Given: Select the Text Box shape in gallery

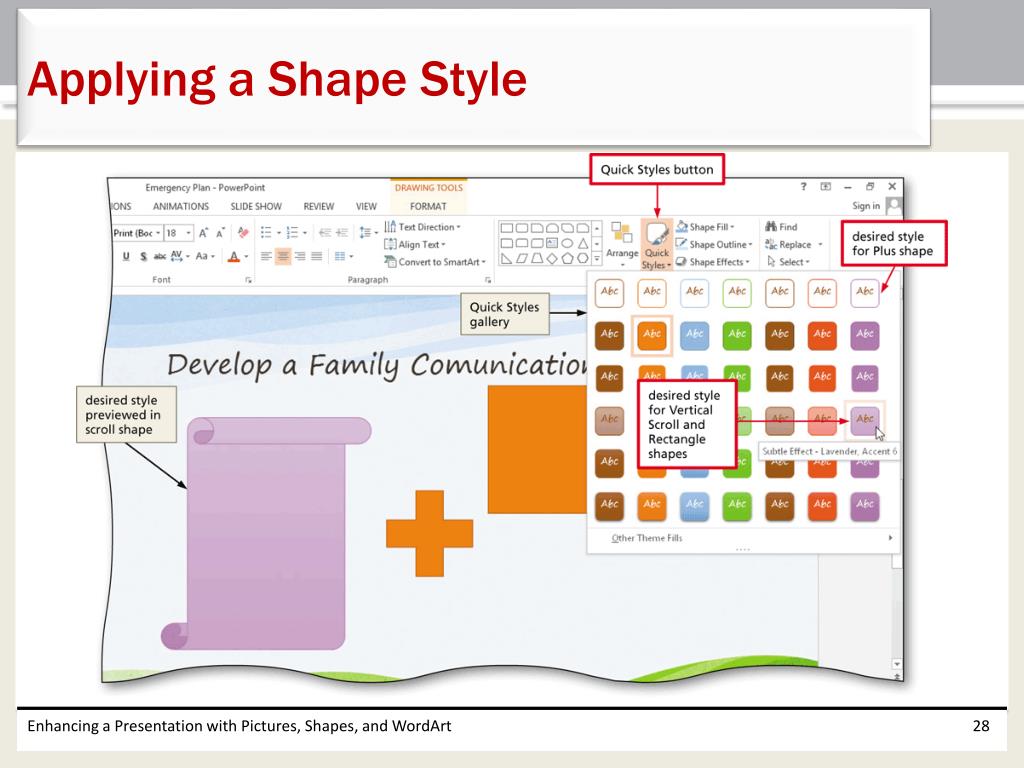Looking at the screenshot, I should pos(552,243).
